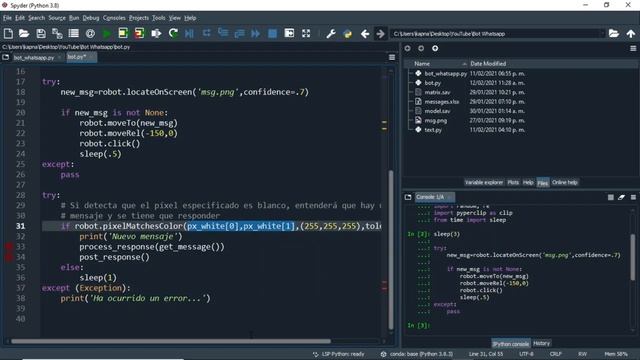640x360 pixels.
Task: Toggle the breakpoint on line 33
Action: pyautogui.click(x=8, y=247)
